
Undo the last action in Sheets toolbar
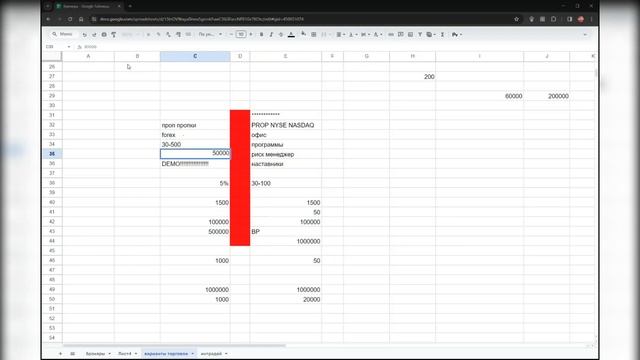[84, 35]
